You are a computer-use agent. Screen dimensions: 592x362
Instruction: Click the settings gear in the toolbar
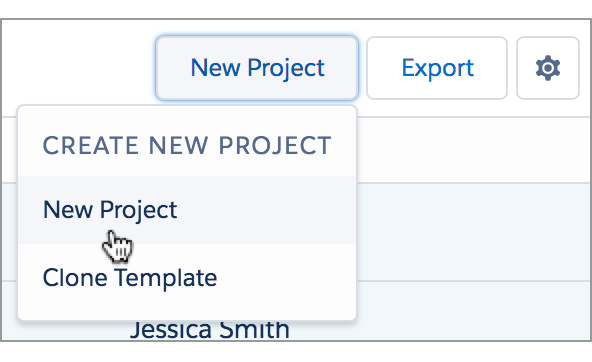tap(547, 68)
